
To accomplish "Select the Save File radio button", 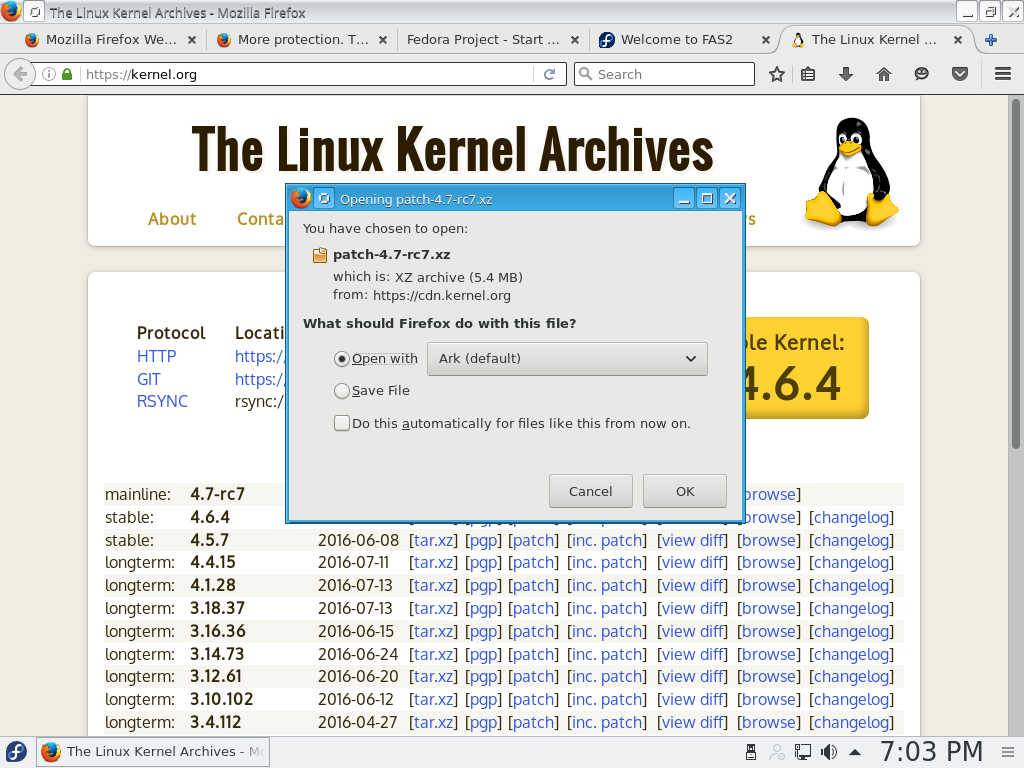I will 342,391.
